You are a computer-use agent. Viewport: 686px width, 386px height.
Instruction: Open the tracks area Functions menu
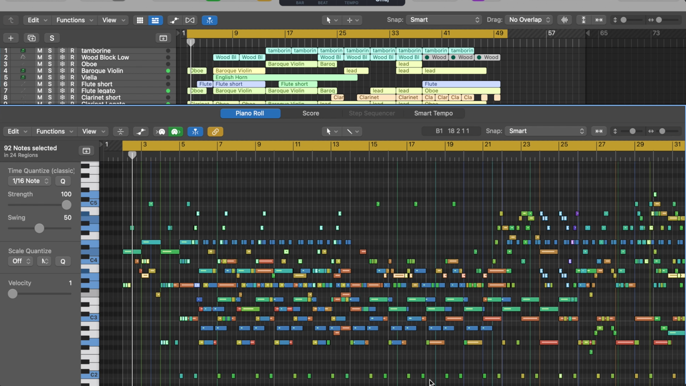74,20
